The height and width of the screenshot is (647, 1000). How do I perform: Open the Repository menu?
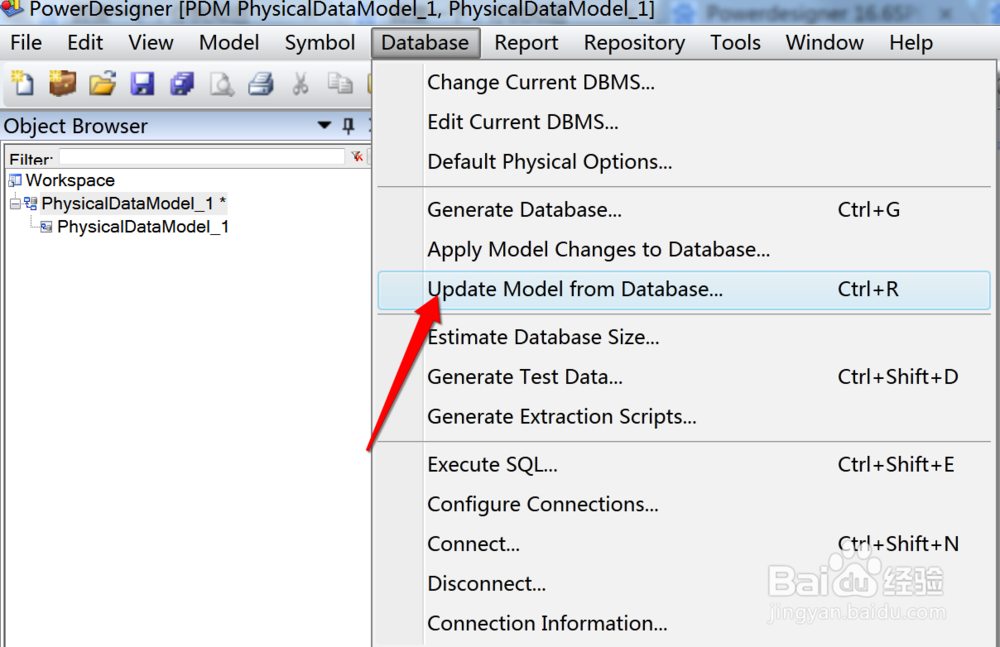click(635, 43)
